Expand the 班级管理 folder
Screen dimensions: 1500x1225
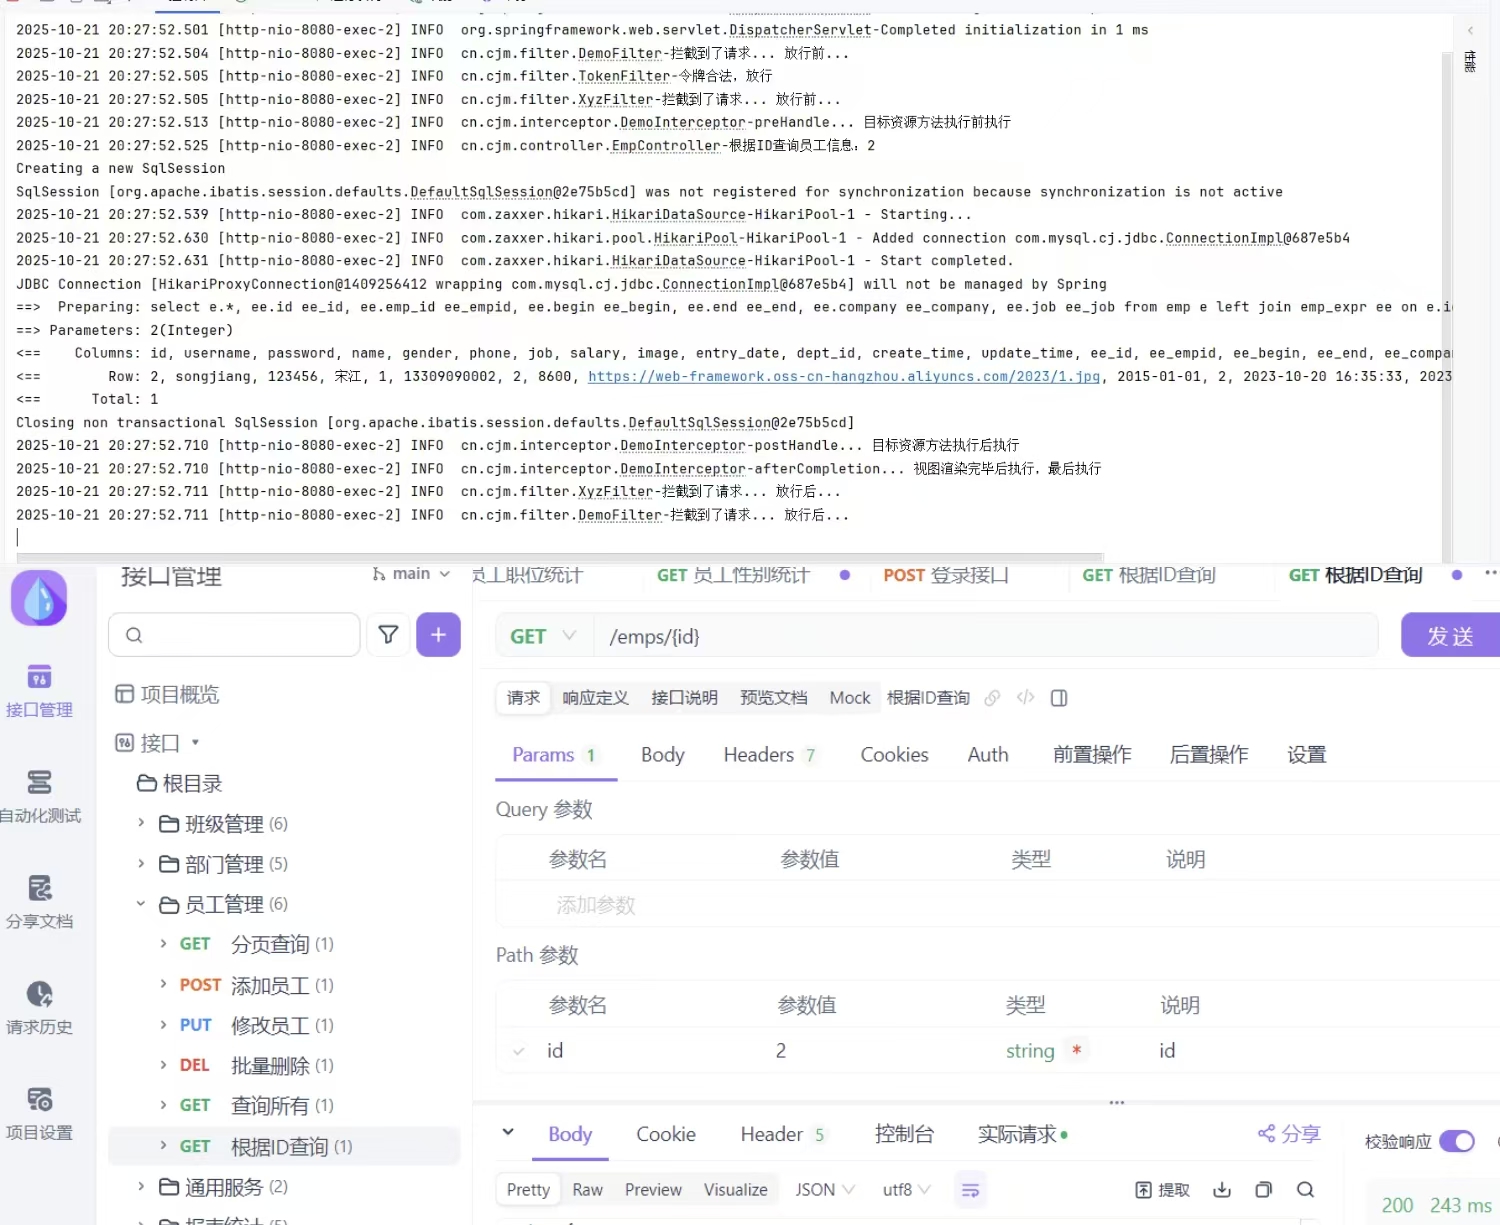pyautogui.click(x=141, y=823)
